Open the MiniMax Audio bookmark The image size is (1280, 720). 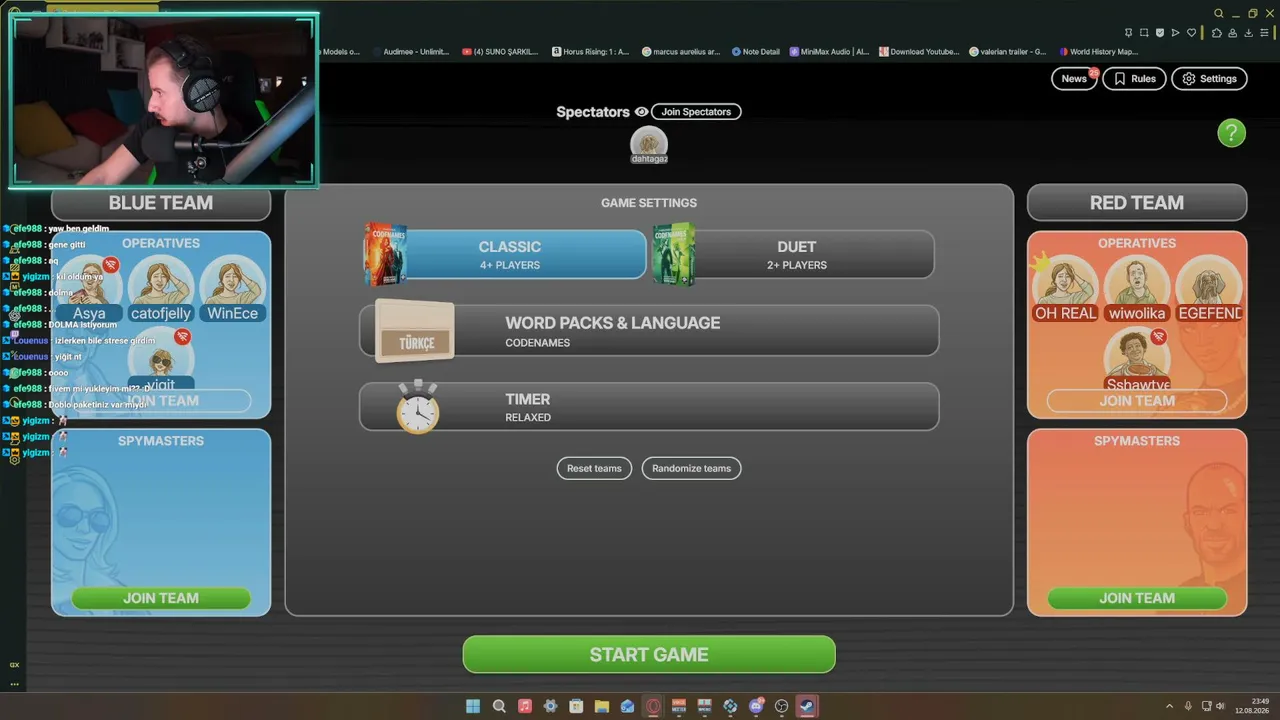[x=829, y=52]
